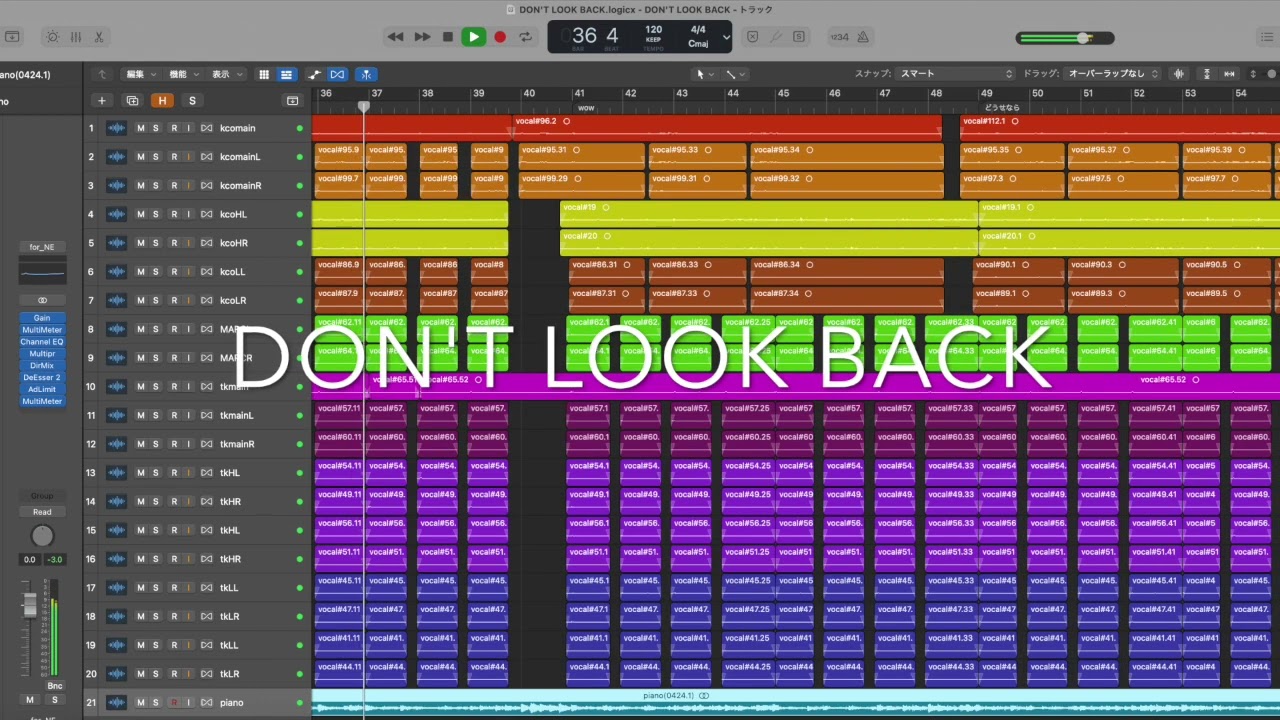Image resolution: width=1280 pixels, height=720 pixels.
Task: Click the channel strip volume fader
Action: [x=30, y=604]
